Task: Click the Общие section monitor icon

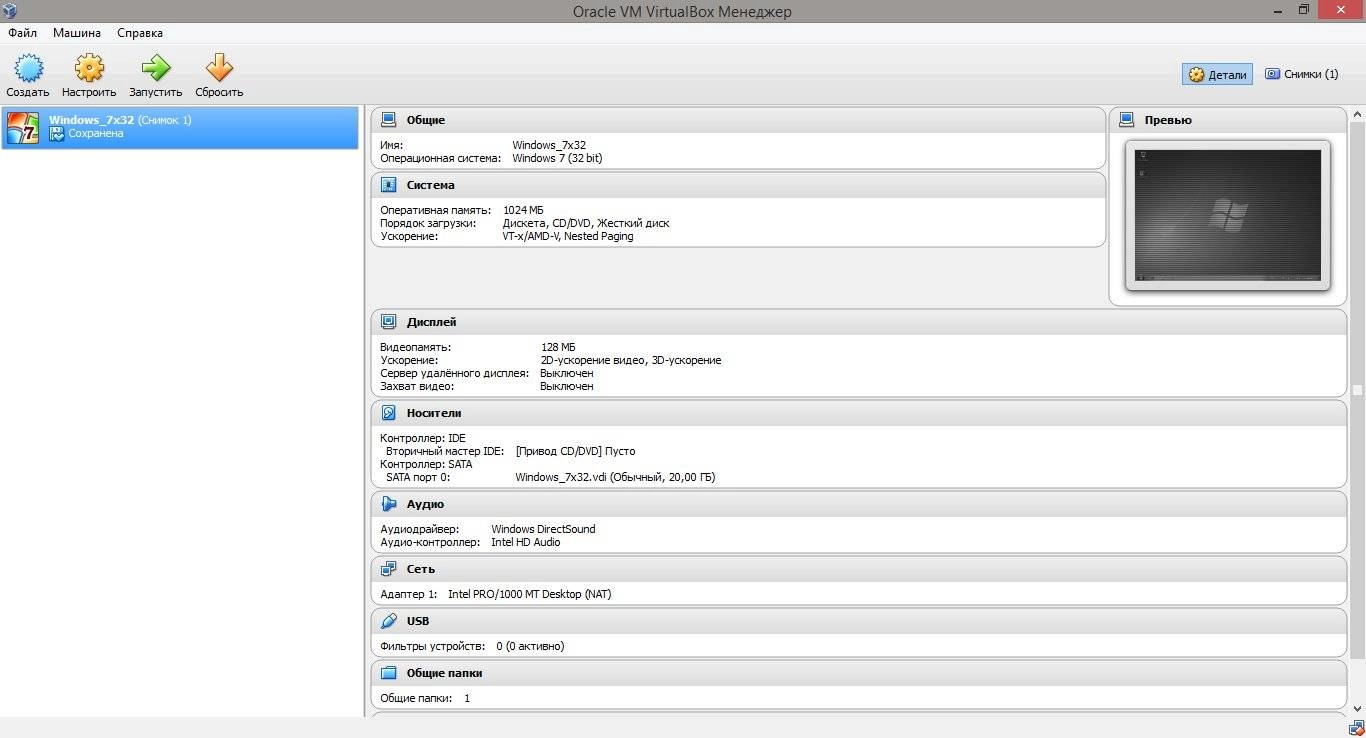Action: click(x=389, y=120)
